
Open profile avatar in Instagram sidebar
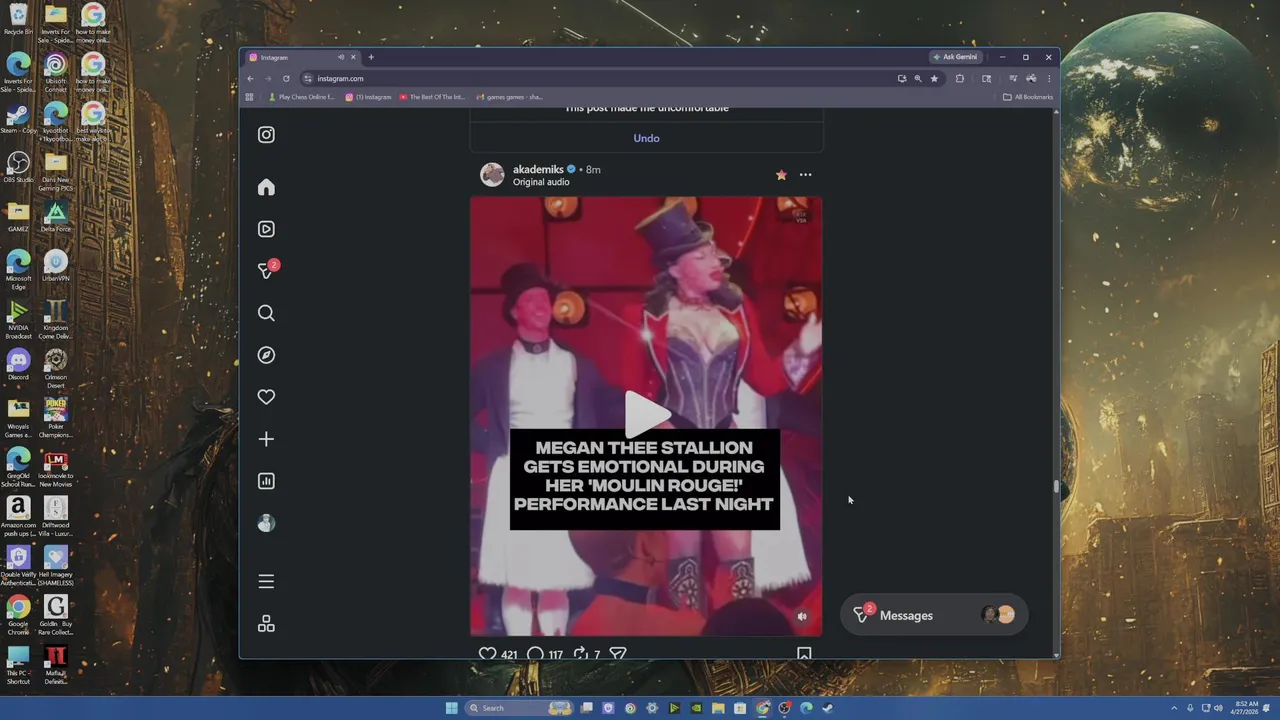pos(266,523)
